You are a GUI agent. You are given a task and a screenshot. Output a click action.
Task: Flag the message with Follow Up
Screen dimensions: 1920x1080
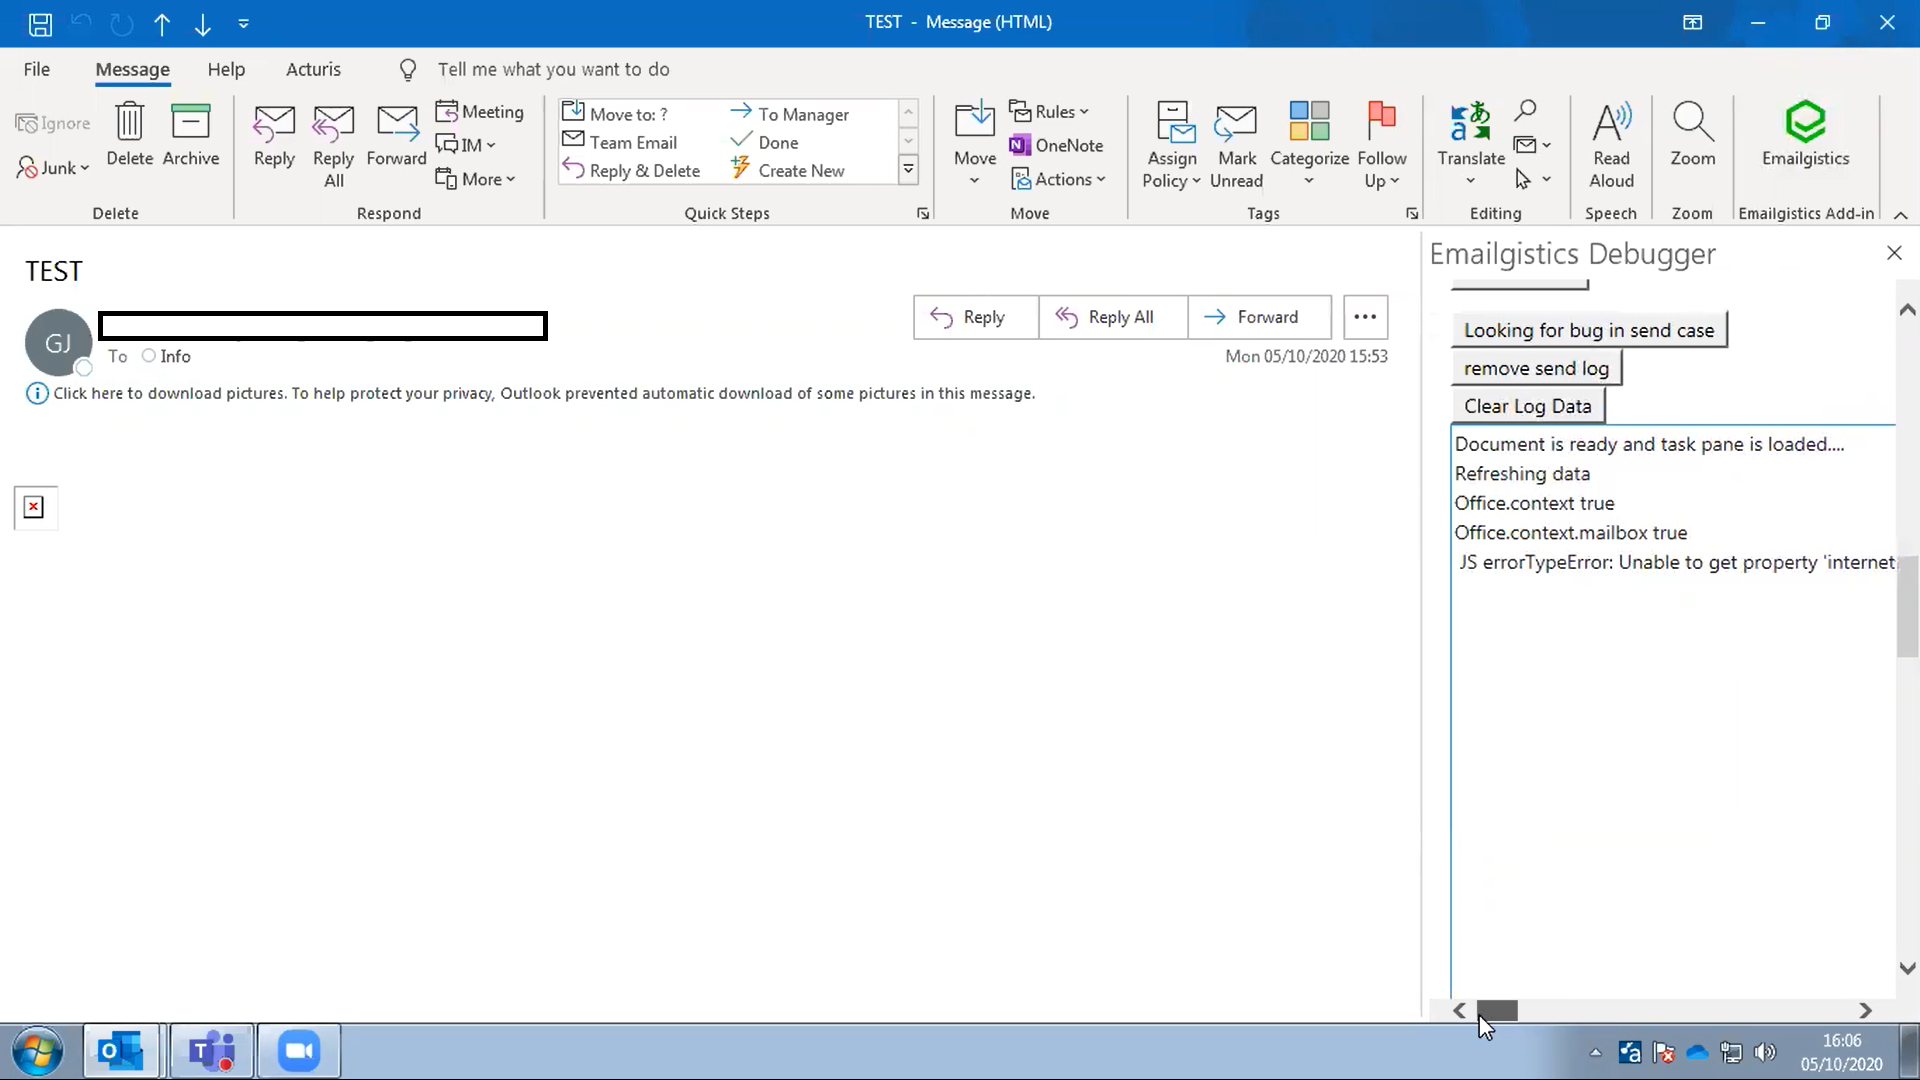pos(1382,143)
